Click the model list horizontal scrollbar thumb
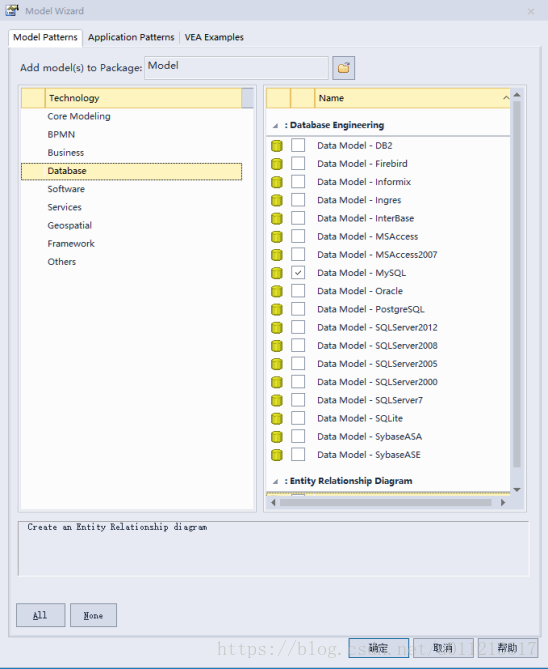 (x=386, y=503)
